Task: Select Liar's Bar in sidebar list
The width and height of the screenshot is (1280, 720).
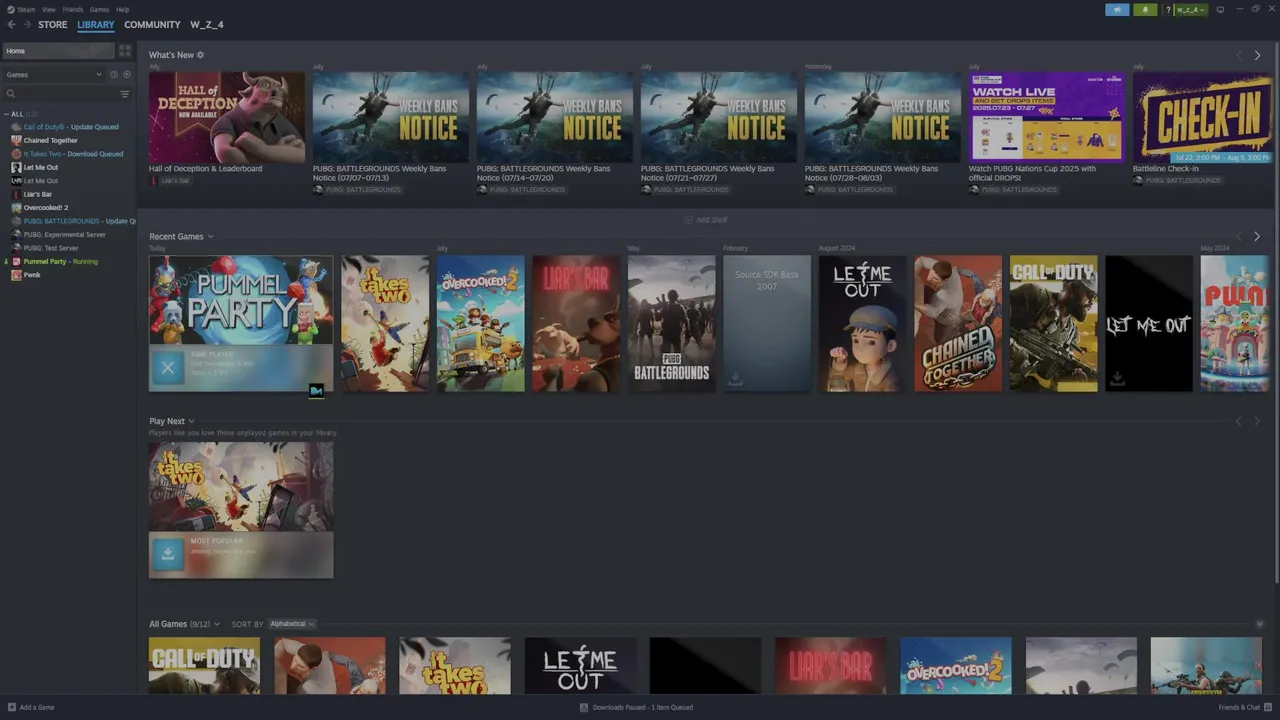Action: [38, 194]
